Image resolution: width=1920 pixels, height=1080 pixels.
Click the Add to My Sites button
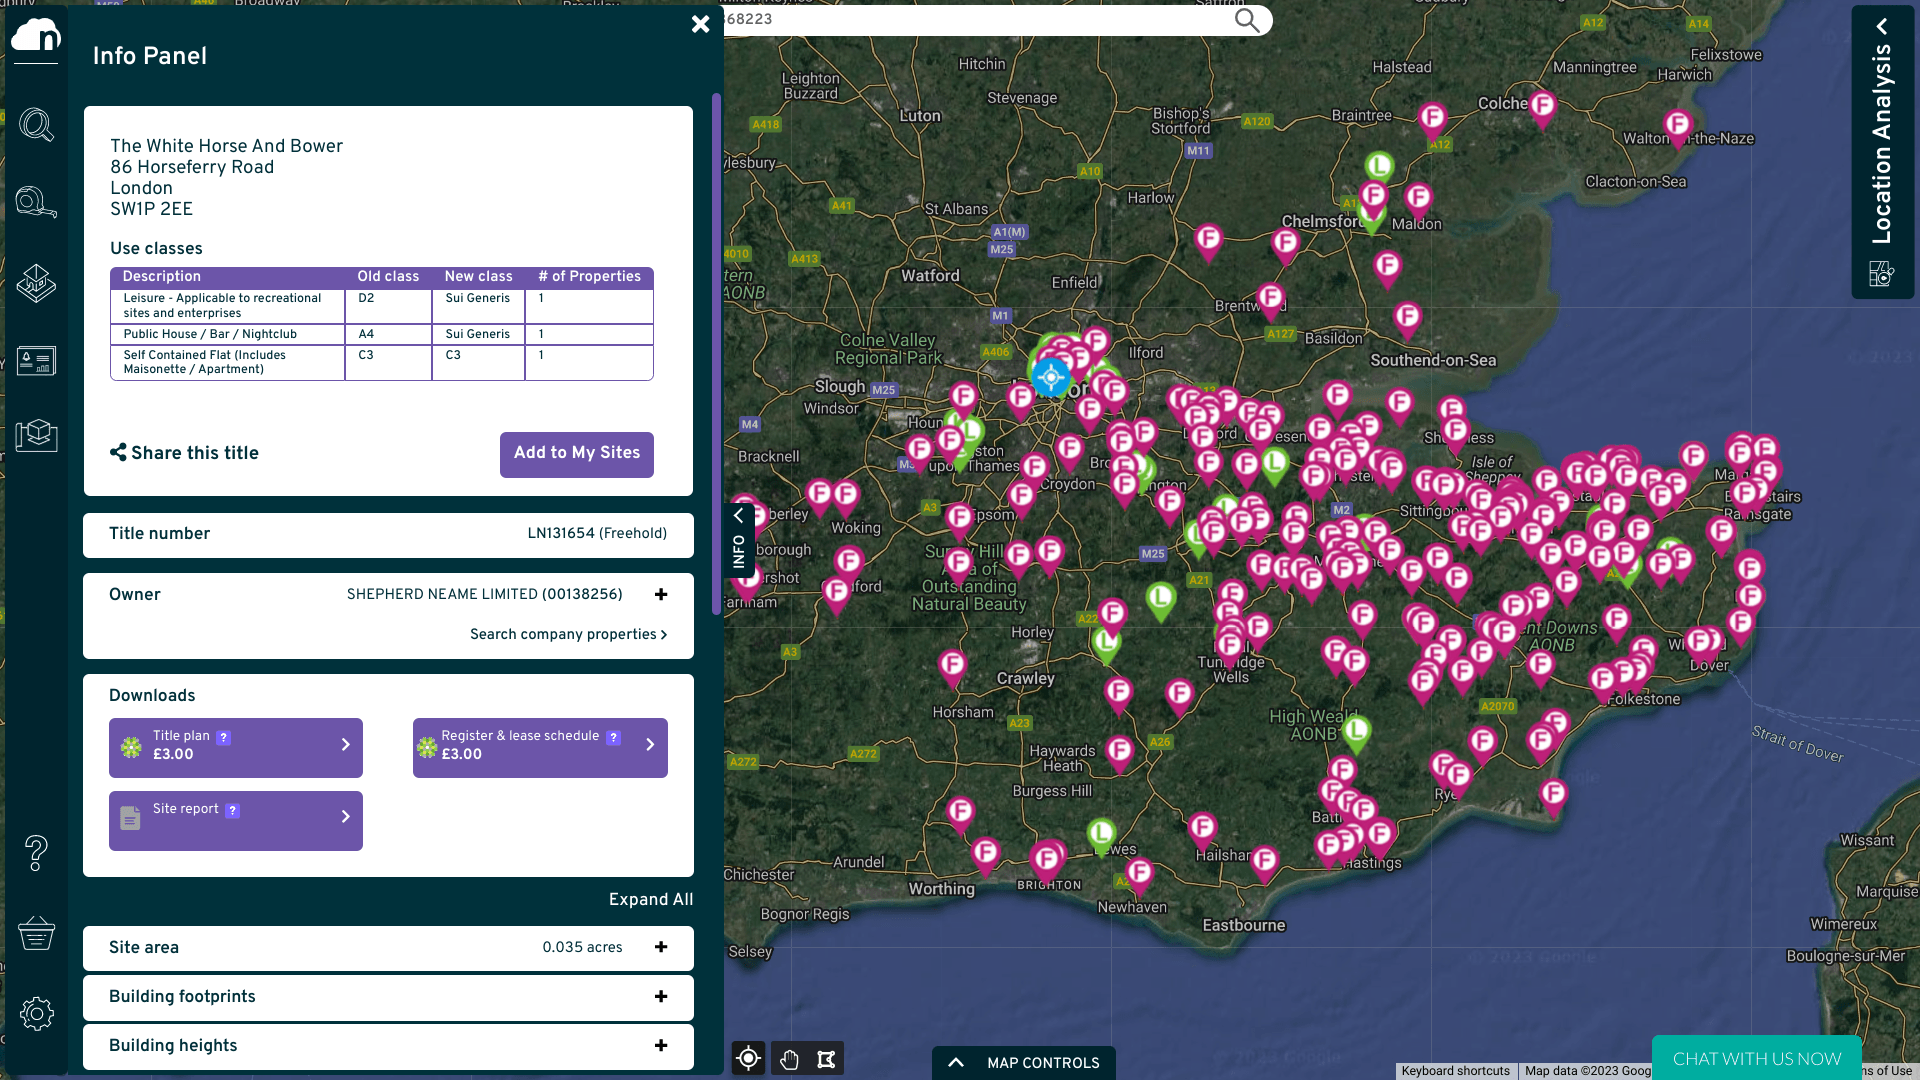(x=576, y=454)
